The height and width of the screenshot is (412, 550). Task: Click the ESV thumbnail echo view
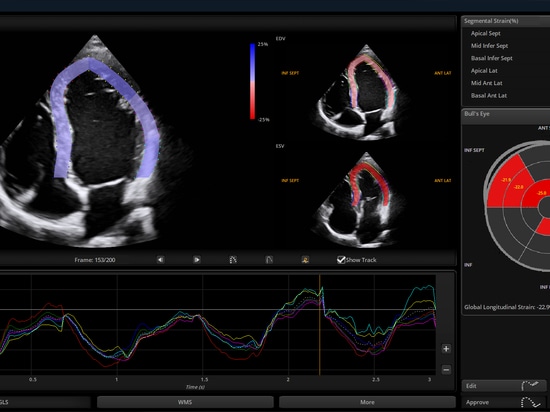click(362, 200)
